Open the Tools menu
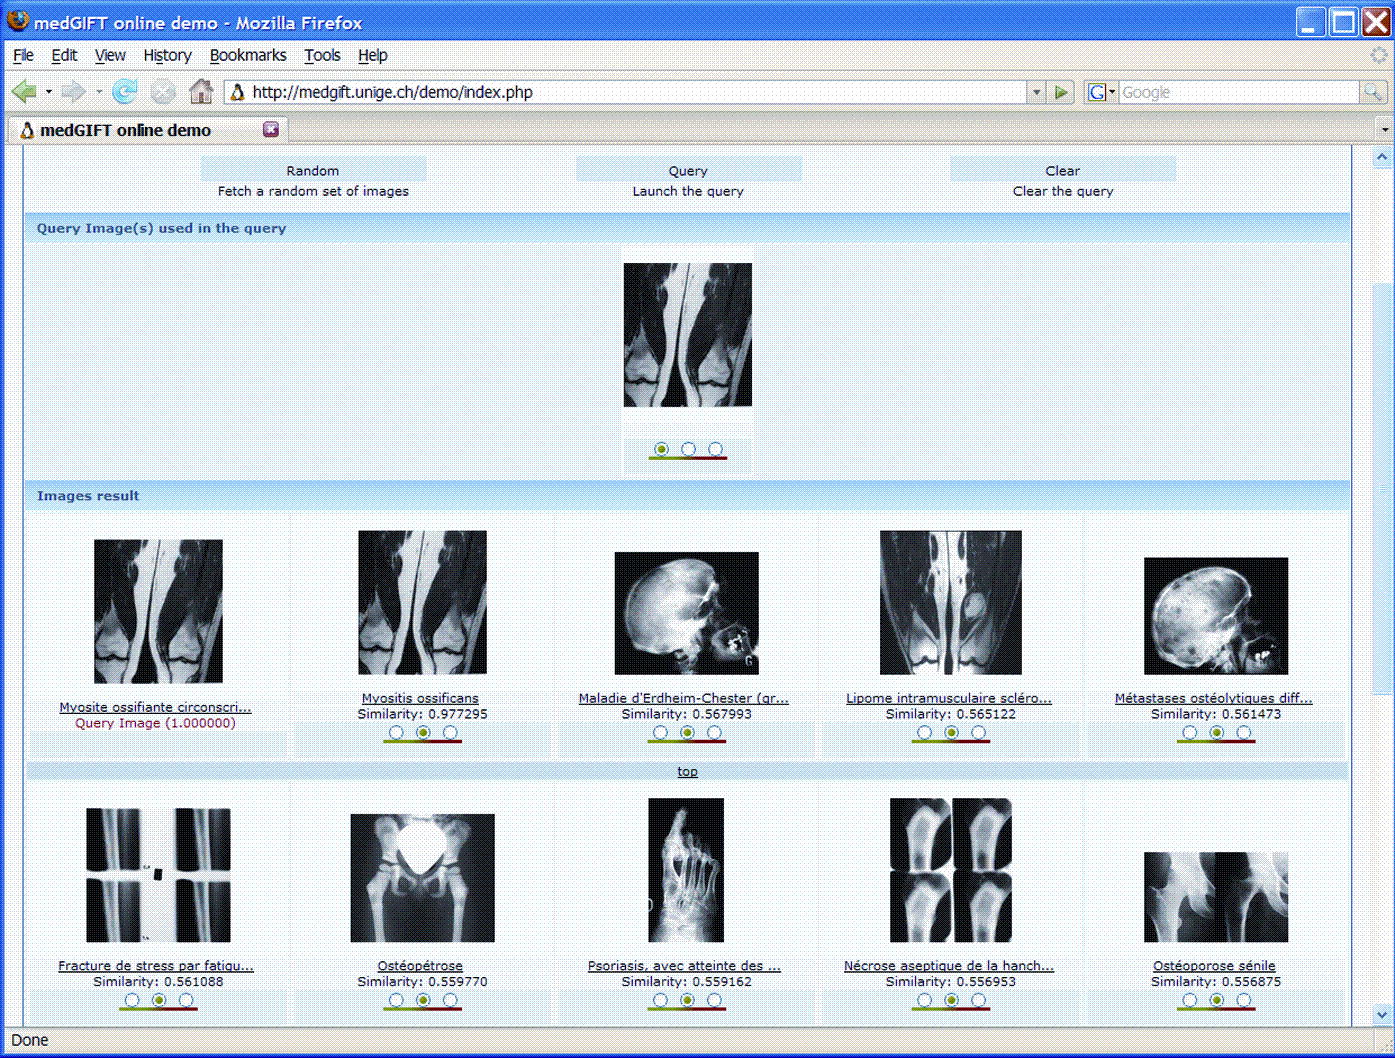The height and width of the screenshot is (1058, 1395). 322,55
